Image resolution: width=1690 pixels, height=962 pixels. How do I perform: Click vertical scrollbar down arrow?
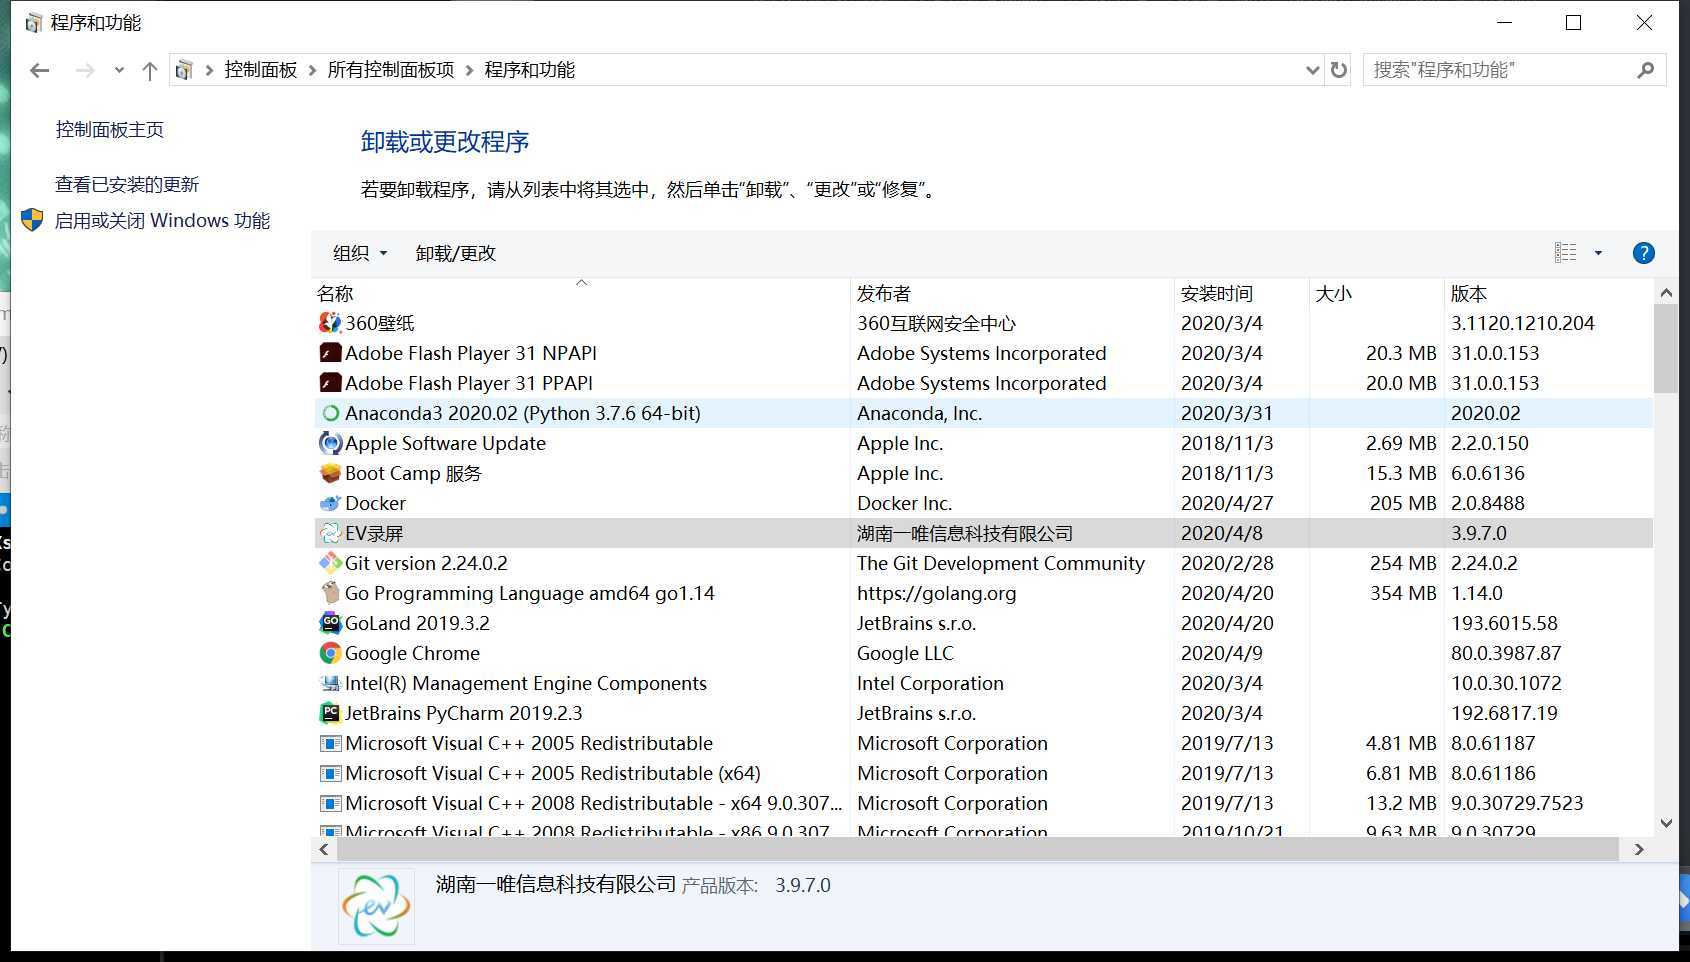point(1665,823)
